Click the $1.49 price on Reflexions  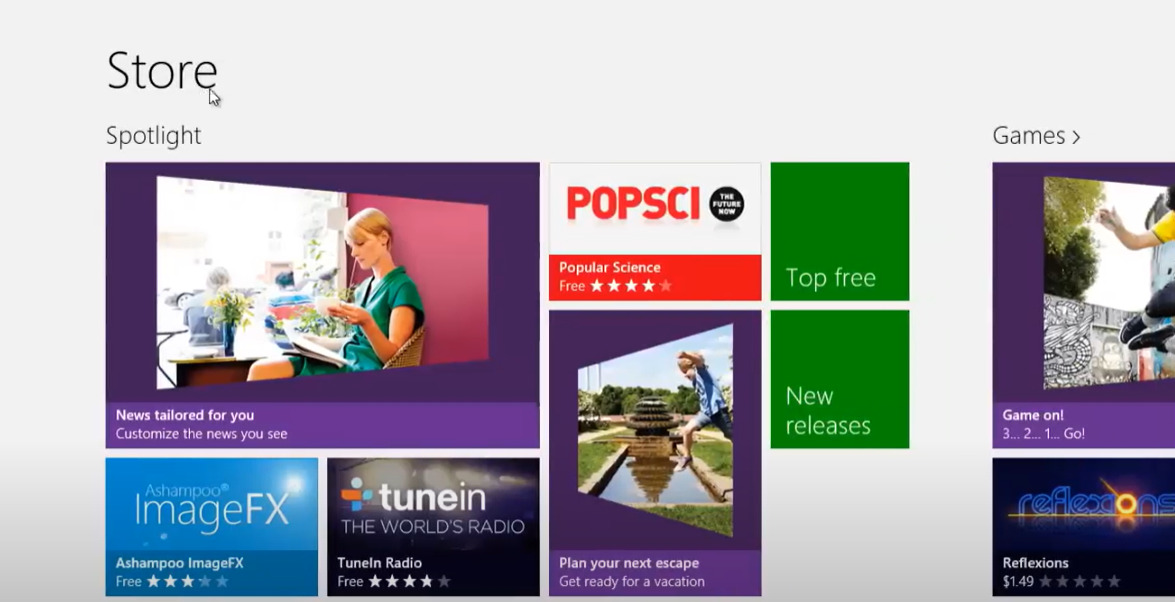pyautogui.click(x=1018, y=581)
